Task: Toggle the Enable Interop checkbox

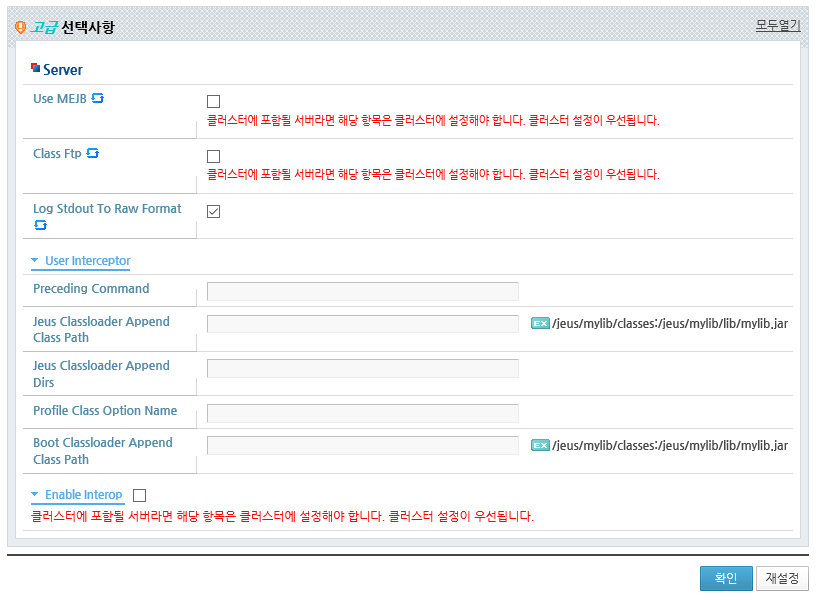Action: coord(139,495)
